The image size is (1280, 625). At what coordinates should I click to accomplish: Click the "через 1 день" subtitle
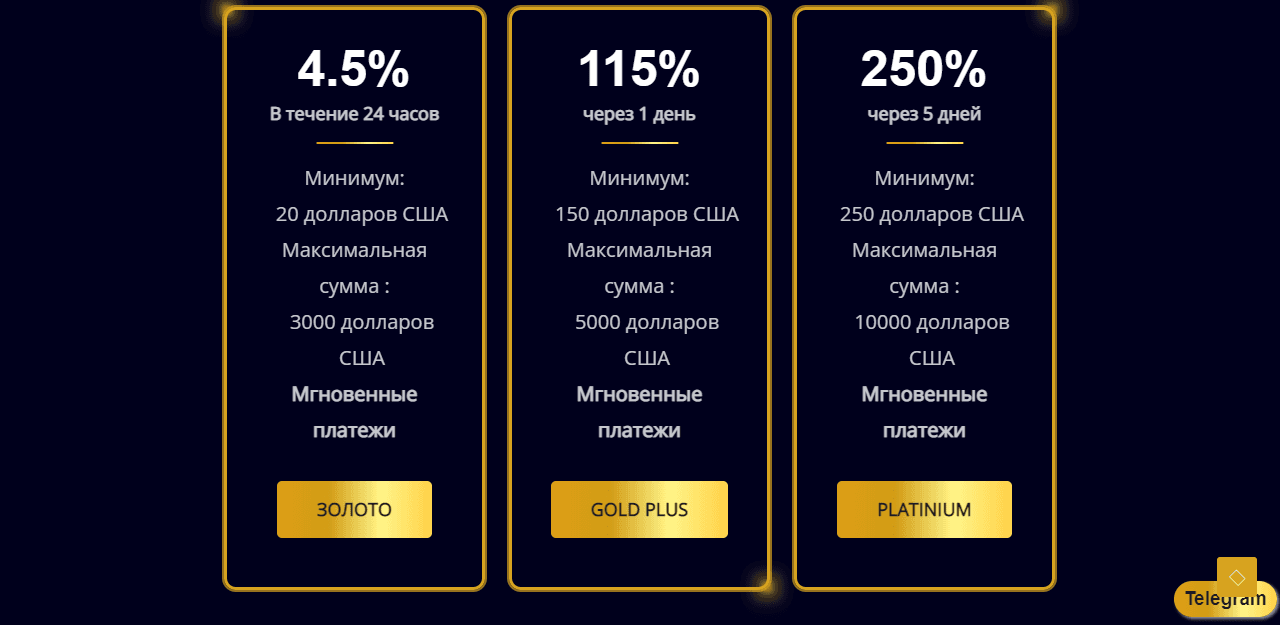[639, 114]
